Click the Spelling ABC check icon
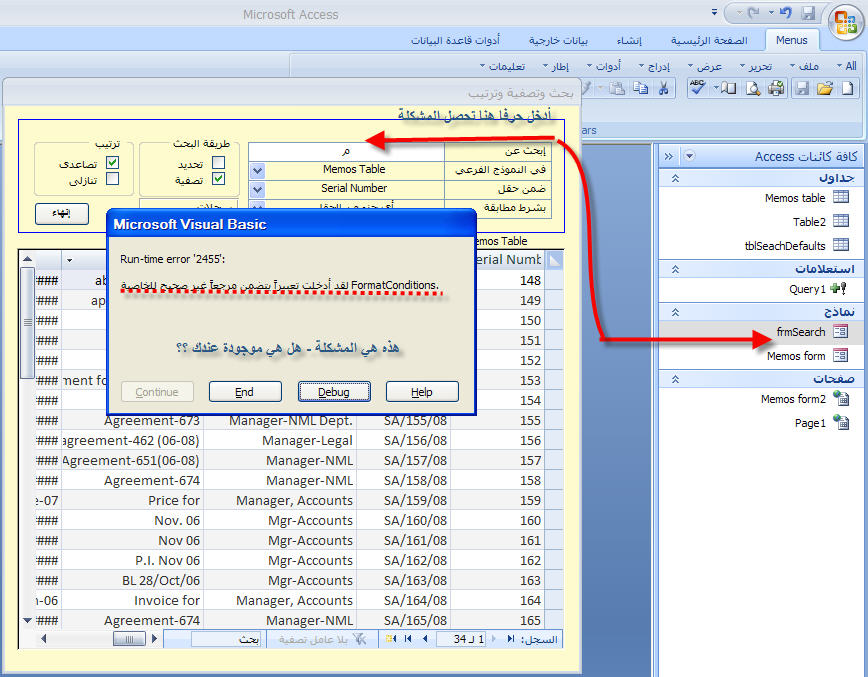This screenshot has width=868, height=677. (x=697, y=87)
